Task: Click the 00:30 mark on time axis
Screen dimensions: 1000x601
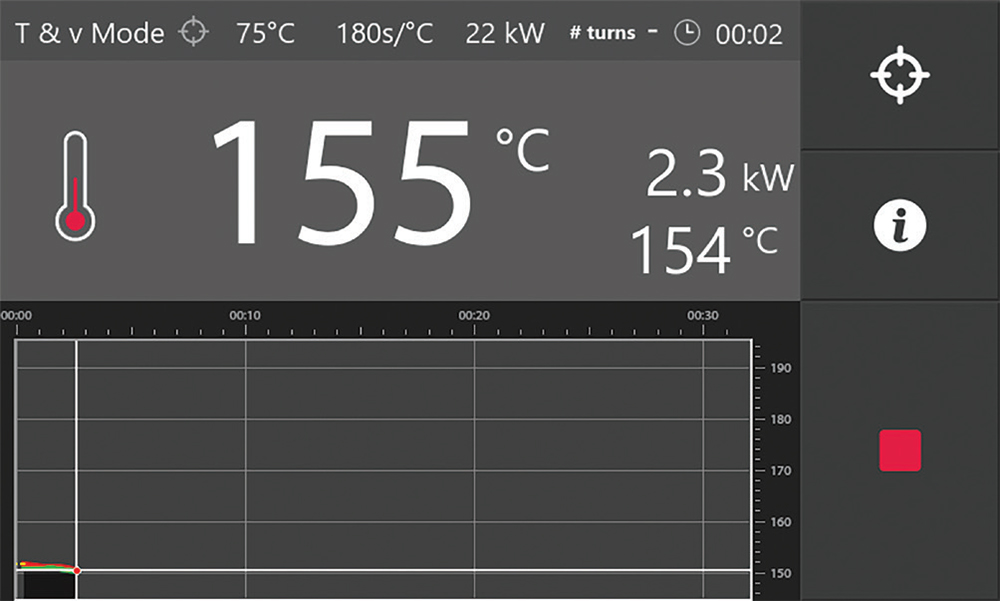Action: 702,315
